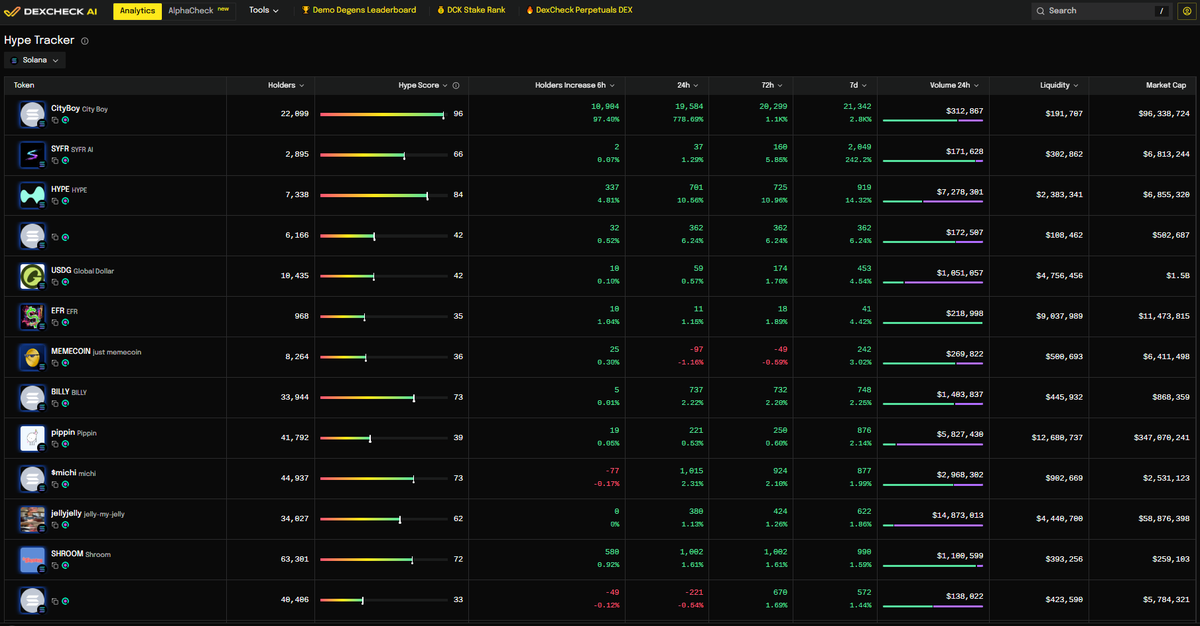Switch to the AlphaCheck tab
This screenshot has width=1200, height=626.
pos(199,10)
